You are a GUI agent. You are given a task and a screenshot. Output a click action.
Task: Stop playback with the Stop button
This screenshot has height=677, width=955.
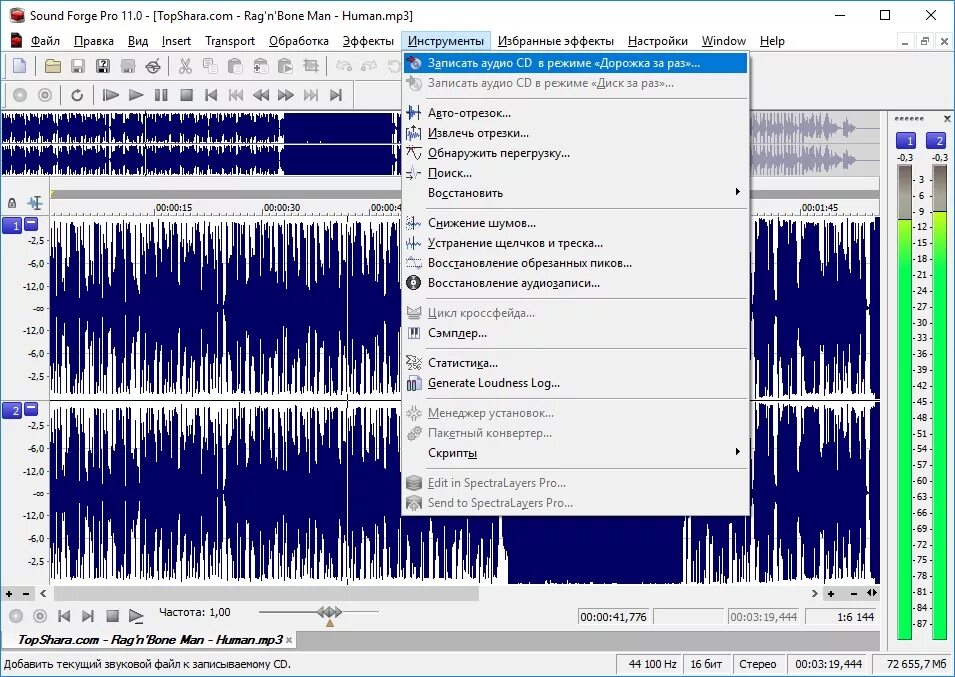pyautogui.click(x=186, y=95)
